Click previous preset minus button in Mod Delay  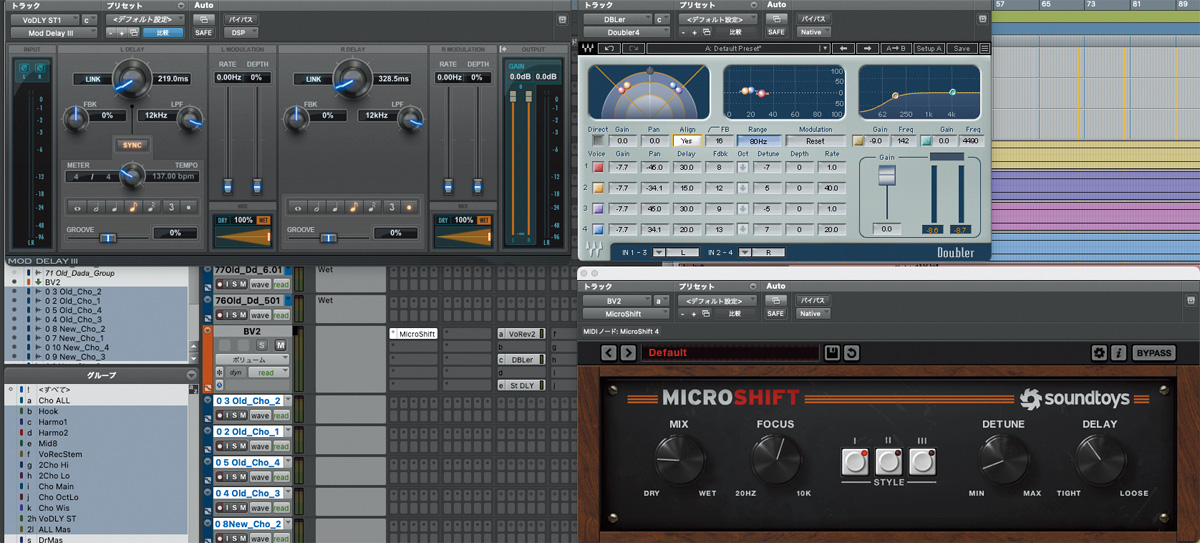[110, 32]
